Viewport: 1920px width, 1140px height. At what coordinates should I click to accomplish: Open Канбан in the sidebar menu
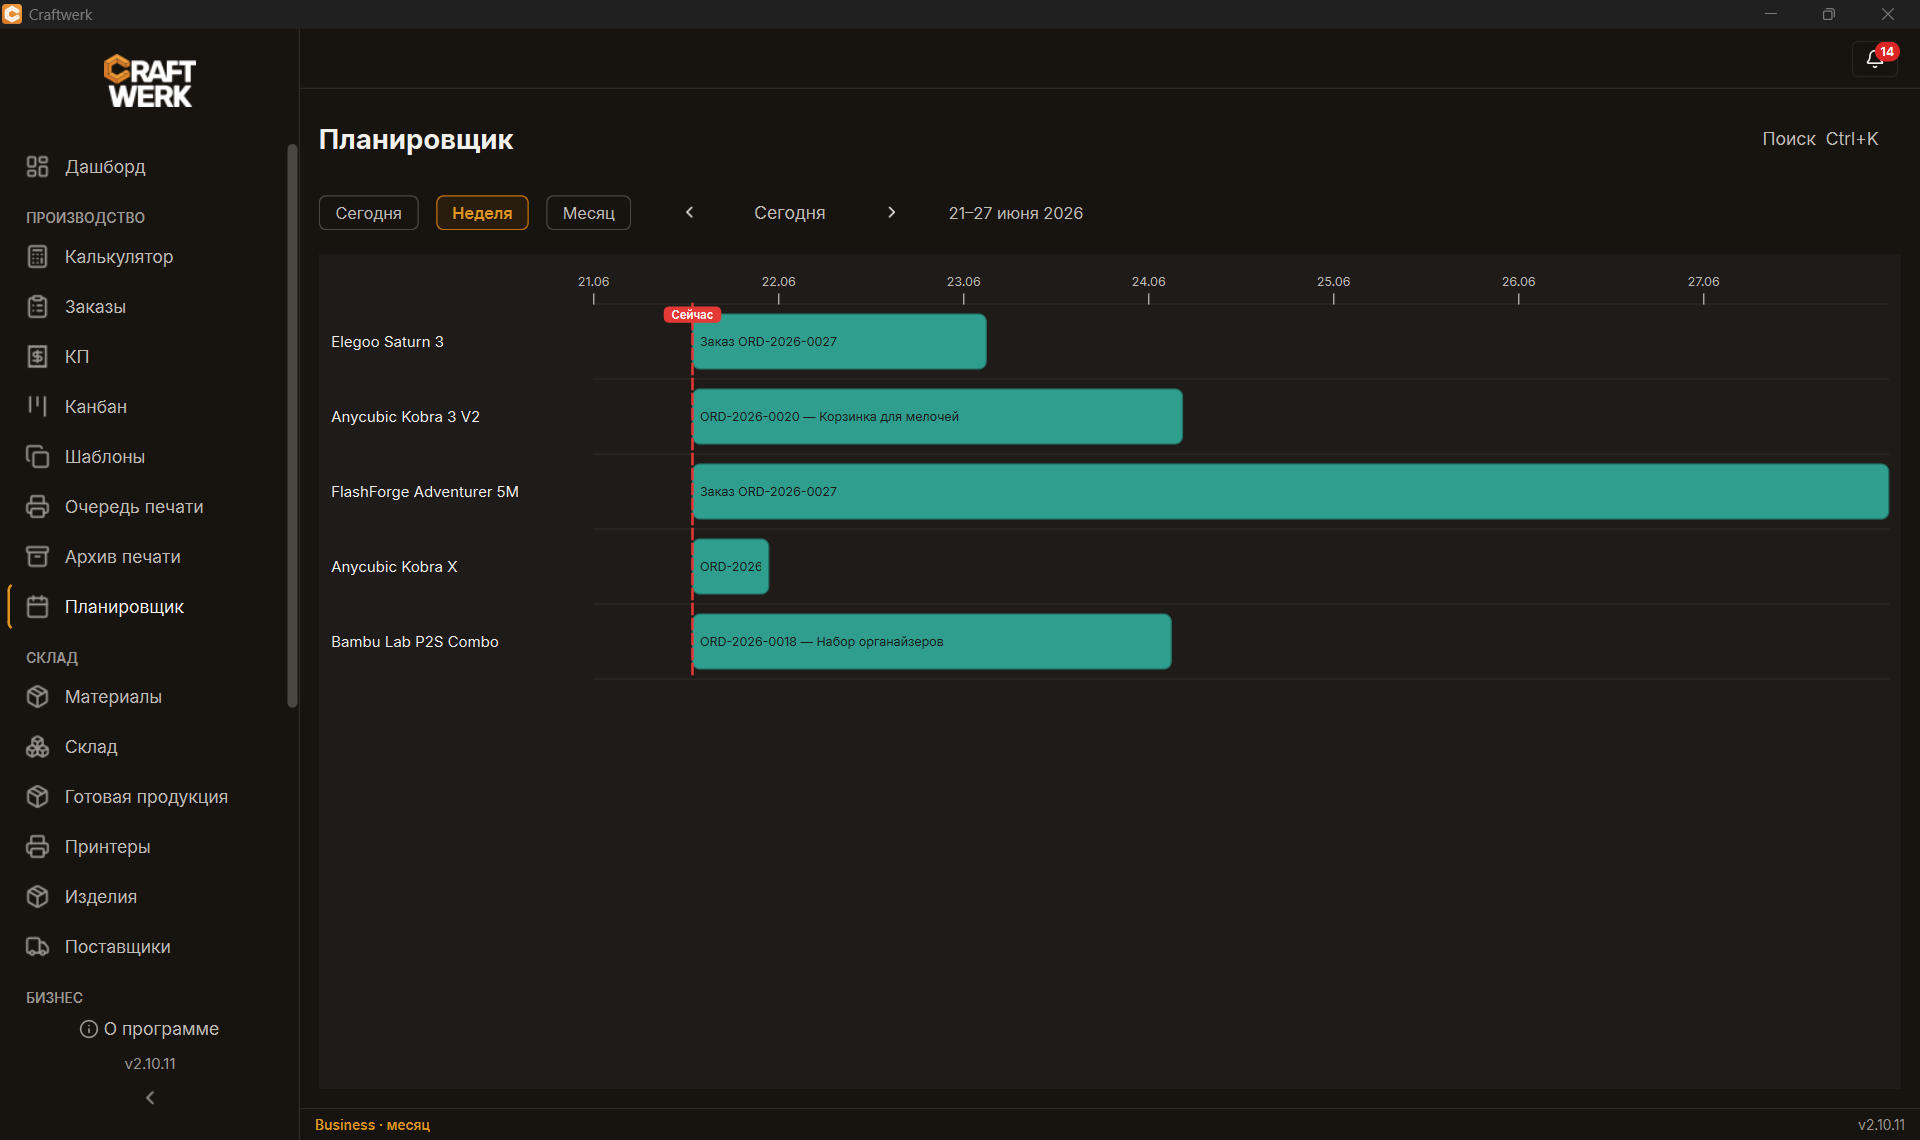[x=96, y=407]
